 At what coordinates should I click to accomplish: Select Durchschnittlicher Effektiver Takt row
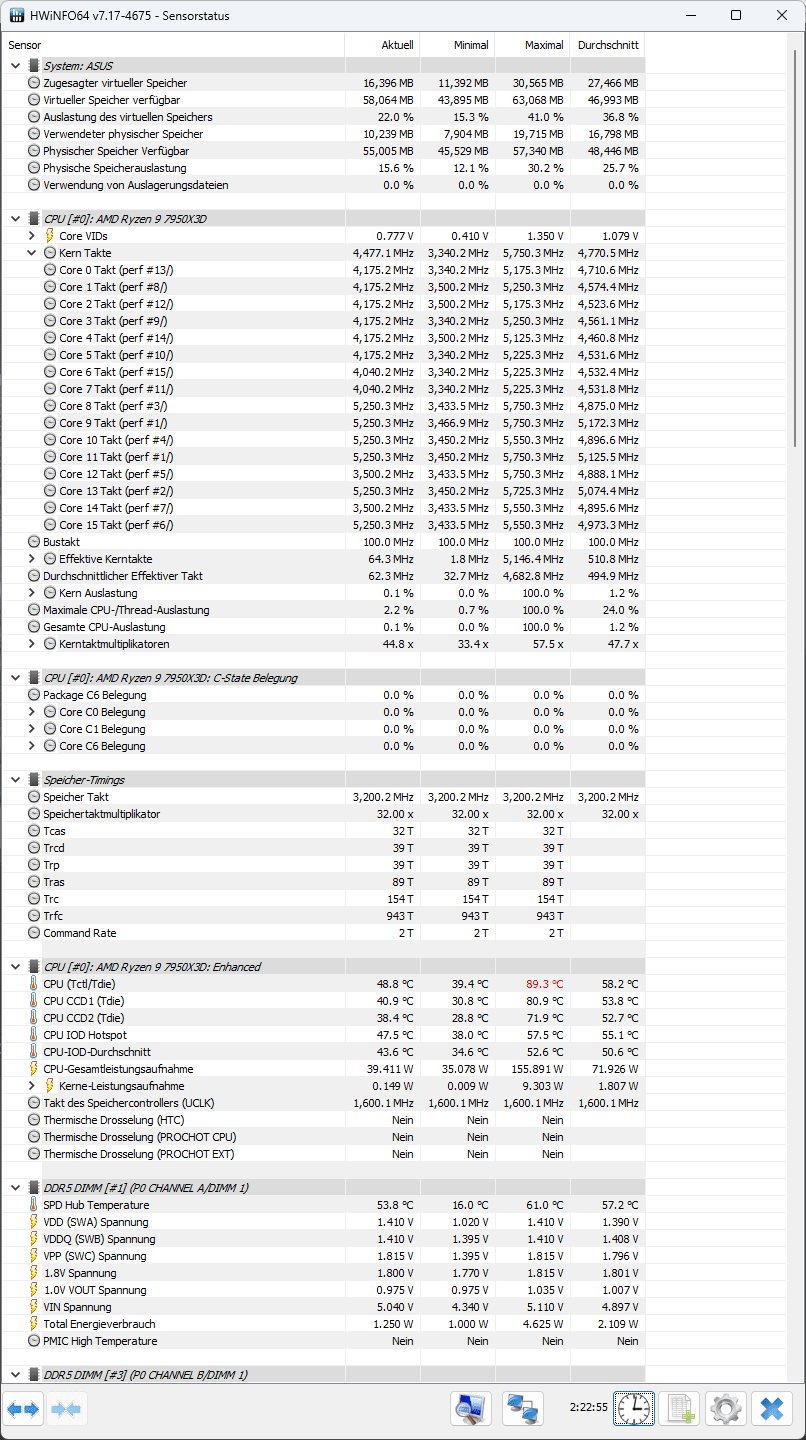tap(324, 576)
